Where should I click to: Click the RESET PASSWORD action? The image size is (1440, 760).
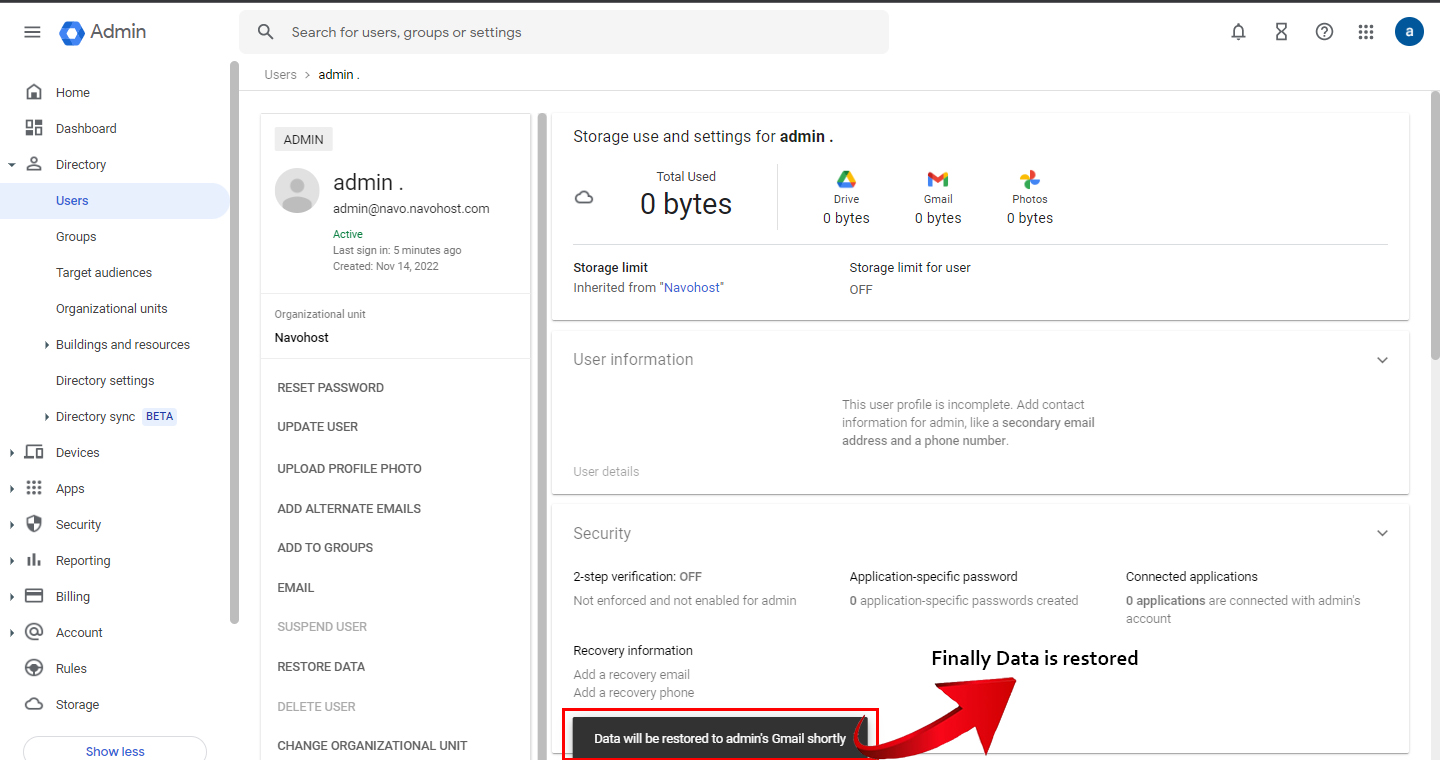[x=330, y=388]
